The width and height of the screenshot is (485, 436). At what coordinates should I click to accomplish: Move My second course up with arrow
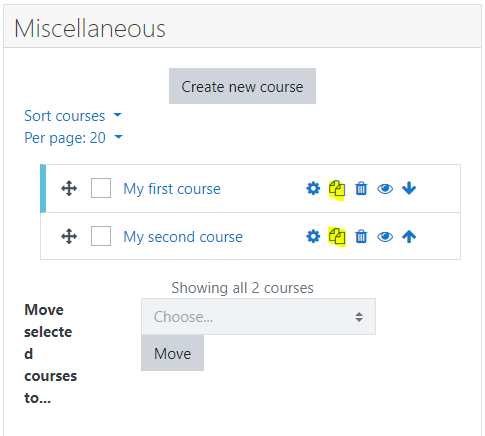[409, 237]
